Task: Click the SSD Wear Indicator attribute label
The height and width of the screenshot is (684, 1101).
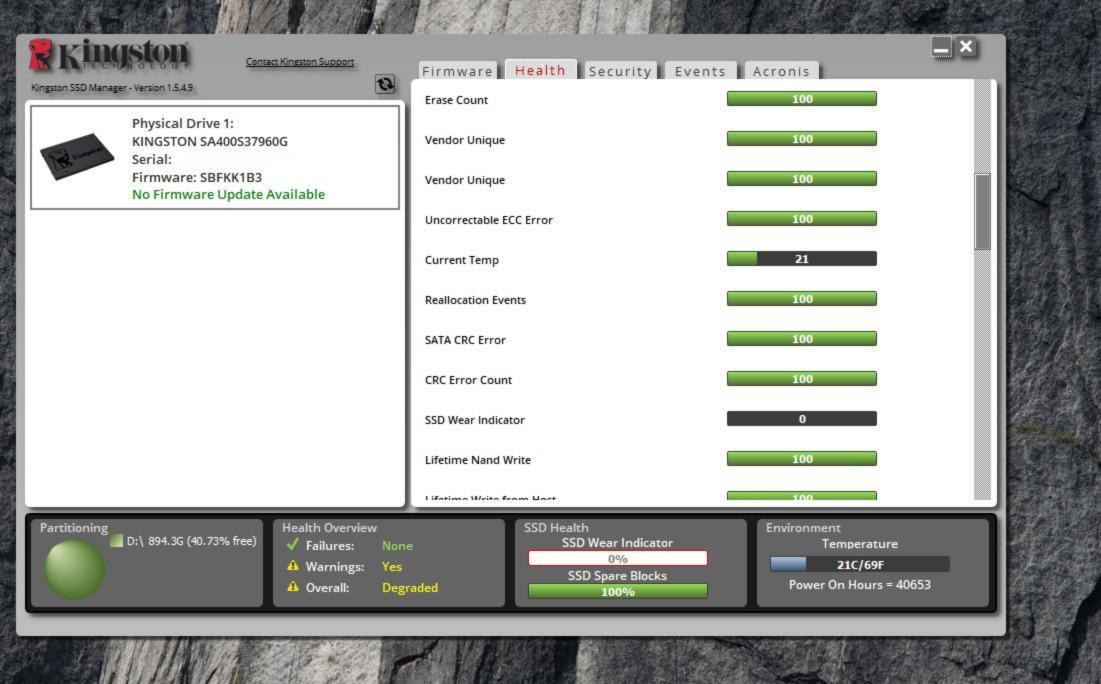Action: [475, 421]
